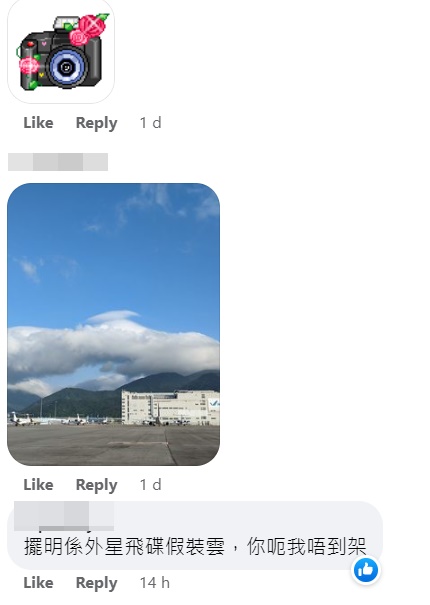Click the white cargo building in the photo

[171, 408]
